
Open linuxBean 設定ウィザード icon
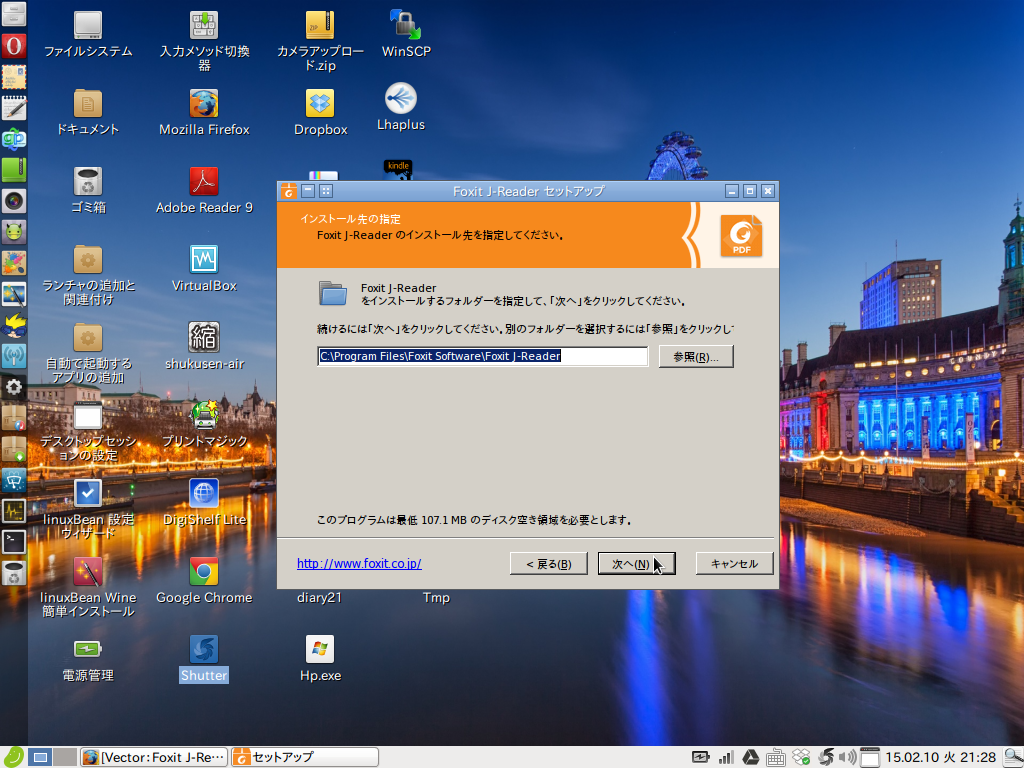tap(88, 493)
